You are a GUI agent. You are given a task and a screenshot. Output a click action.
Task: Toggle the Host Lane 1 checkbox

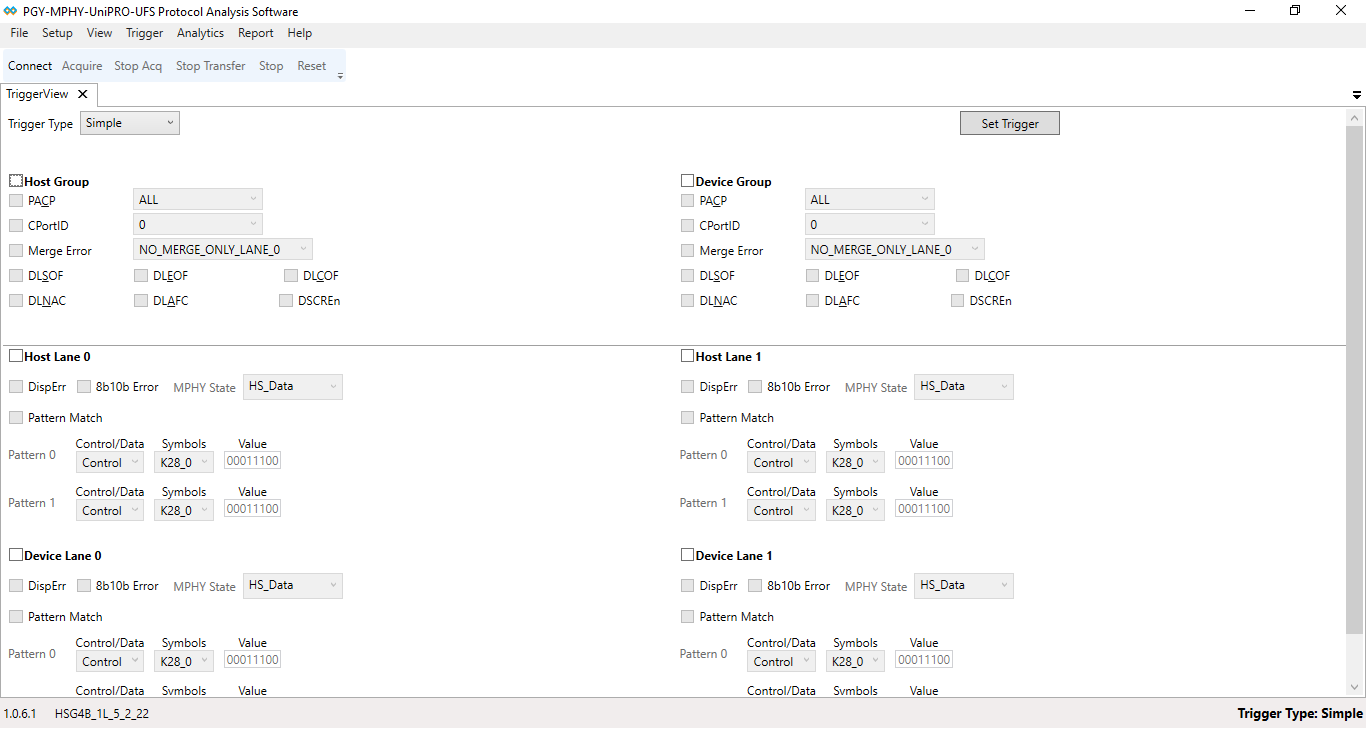click(x=687, y=356)
